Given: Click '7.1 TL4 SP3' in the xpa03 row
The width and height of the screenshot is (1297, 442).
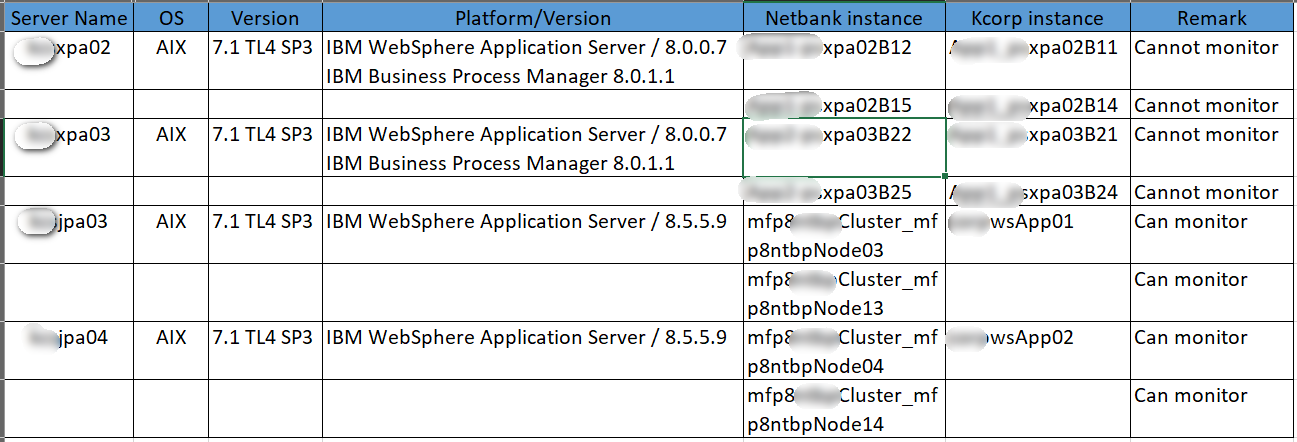Looking at the screenshot, I should pyautogui.click(x=265, y=148).
